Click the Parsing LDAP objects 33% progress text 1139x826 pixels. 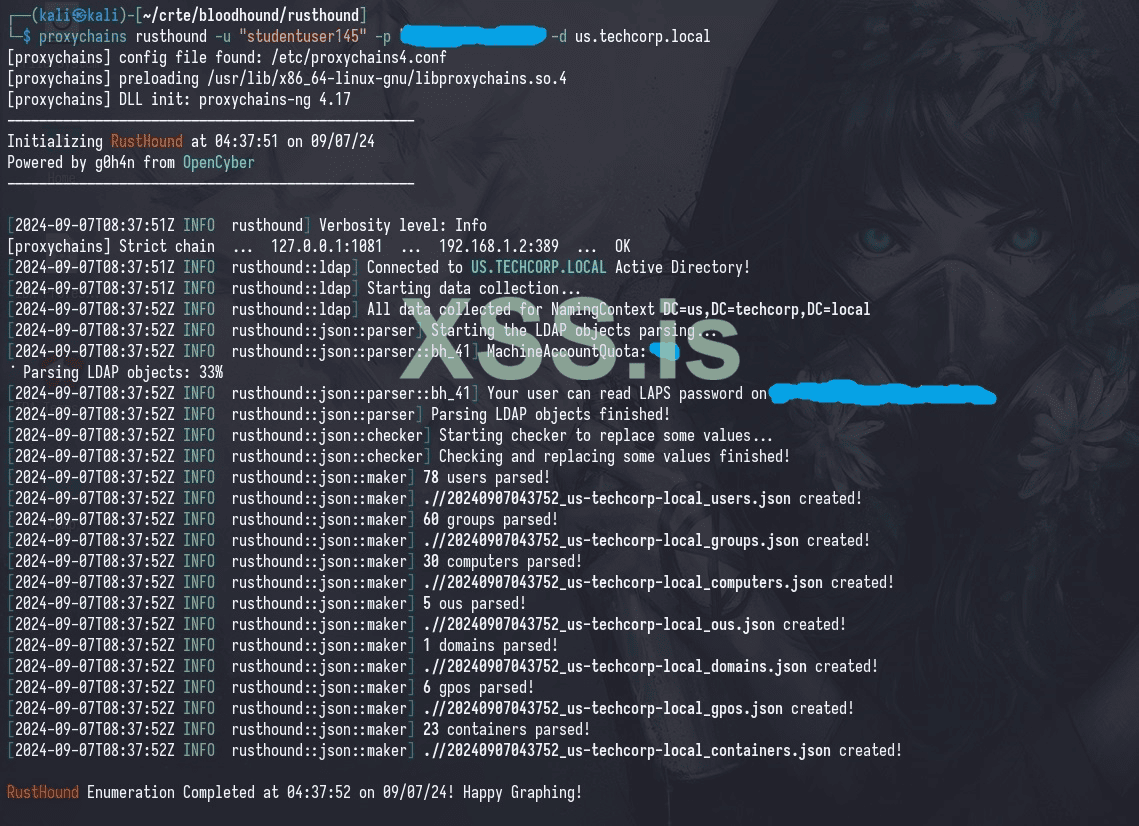point(123,373)
